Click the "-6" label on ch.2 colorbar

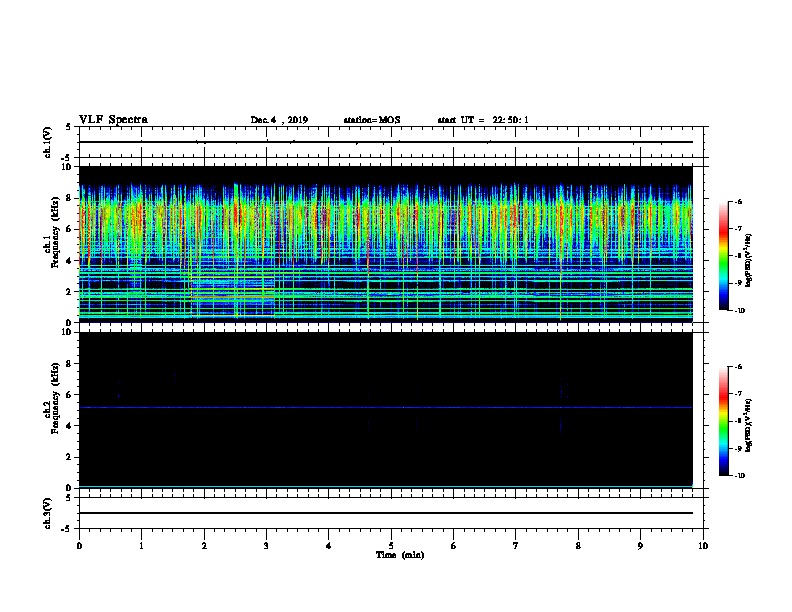(x=738, y=367)
